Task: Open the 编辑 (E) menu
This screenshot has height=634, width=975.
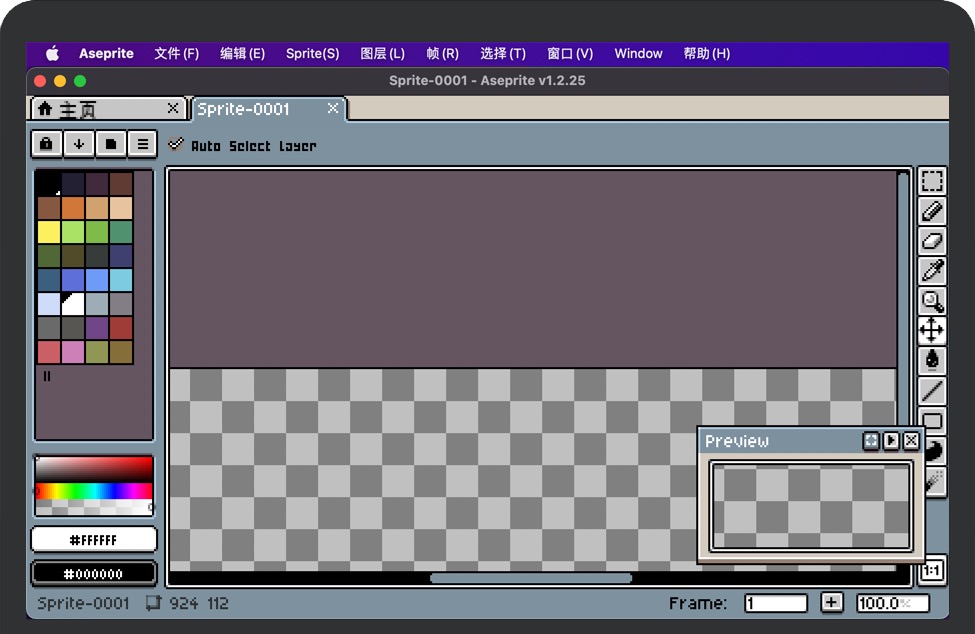Action: point(243,53)
